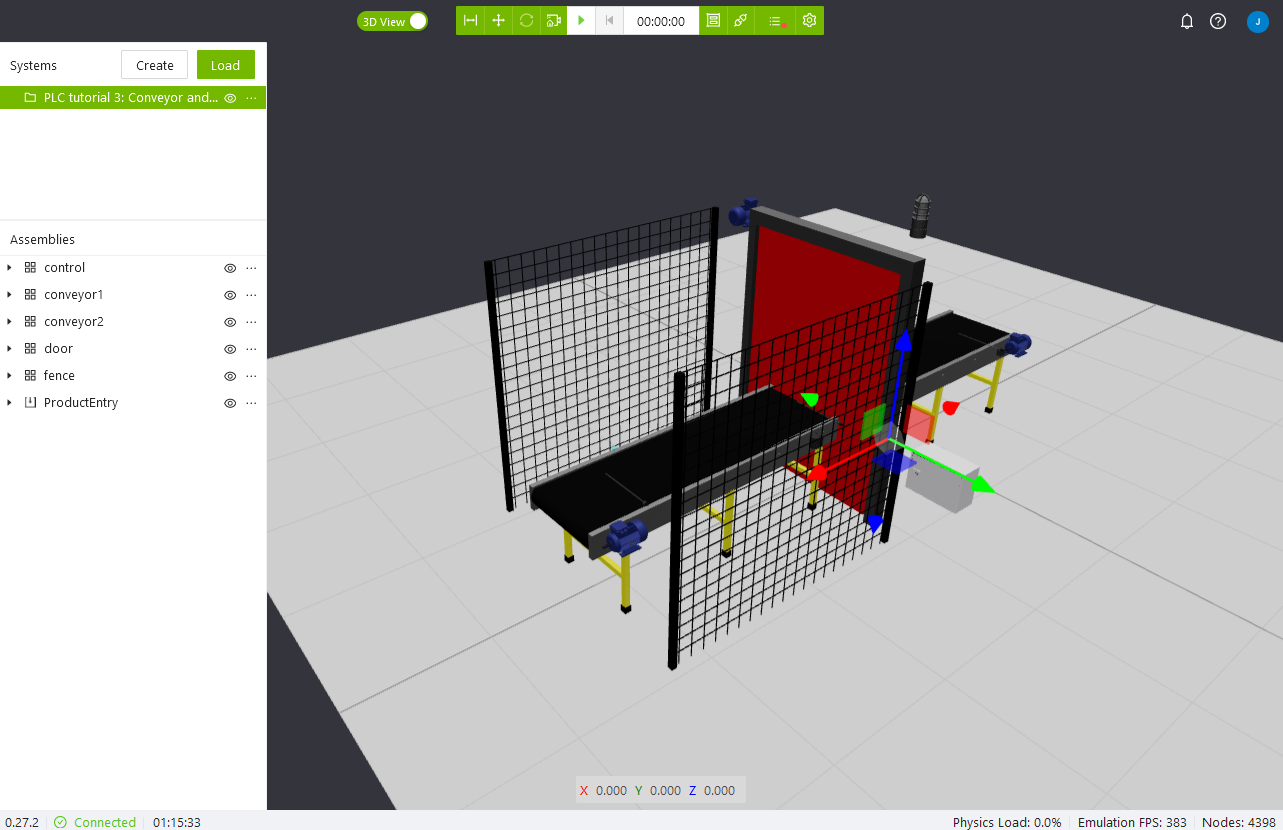The height and width of the screenshot is (830, 1283).
Task: Expand the control assembly tree node
Action: (x=10, y=268)
